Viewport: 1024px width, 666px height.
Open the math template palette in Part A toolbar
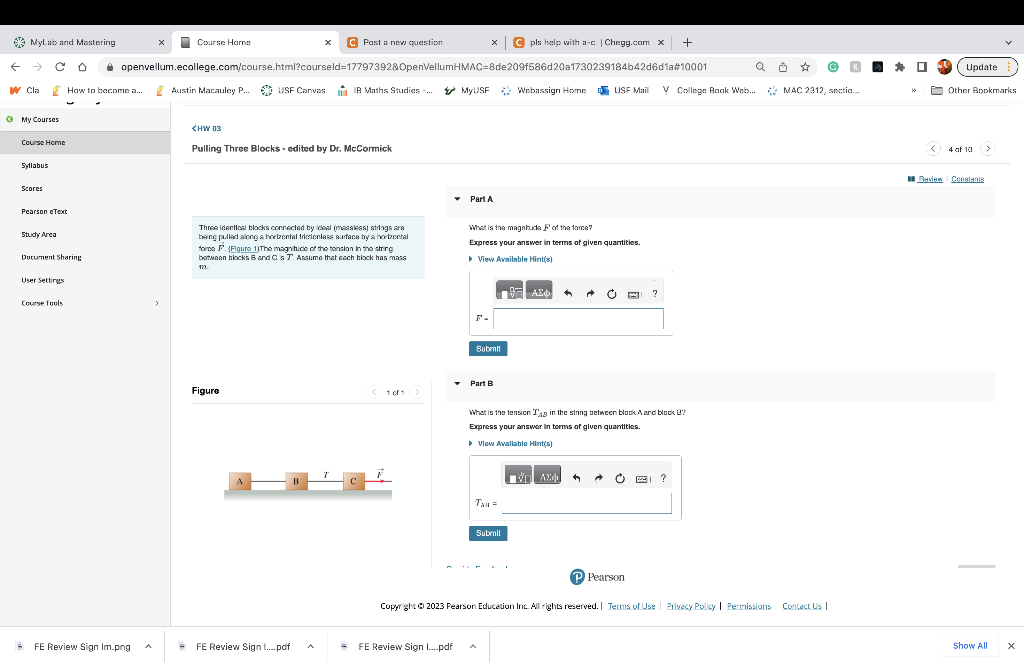click(x=511, y=292)
